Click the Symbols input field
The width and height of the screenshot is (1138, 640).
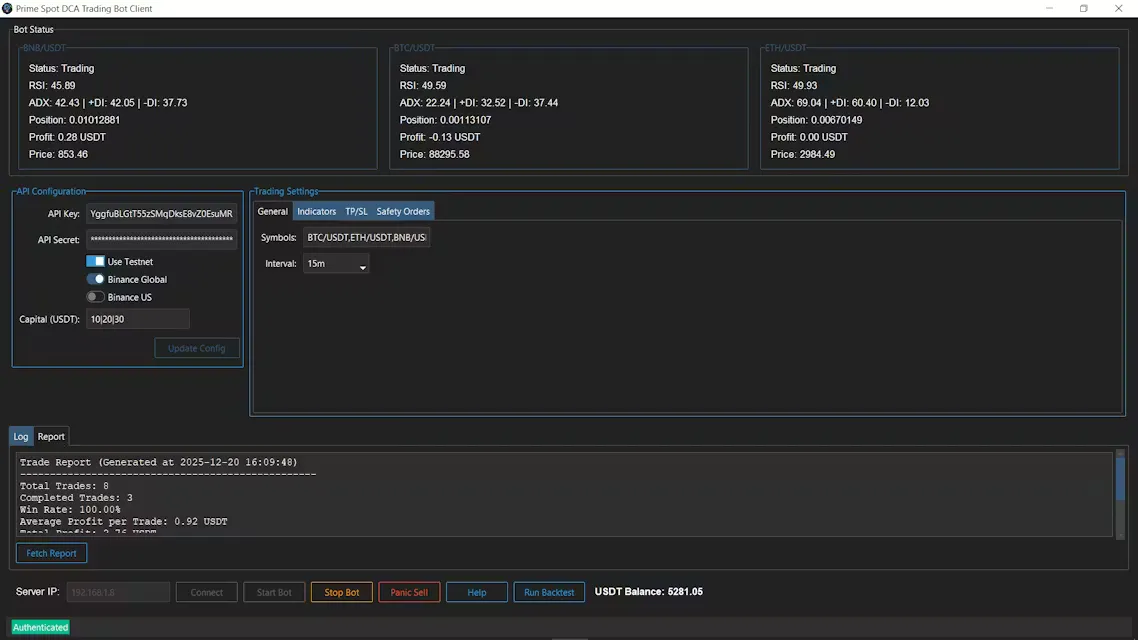[x=367, y=237]
